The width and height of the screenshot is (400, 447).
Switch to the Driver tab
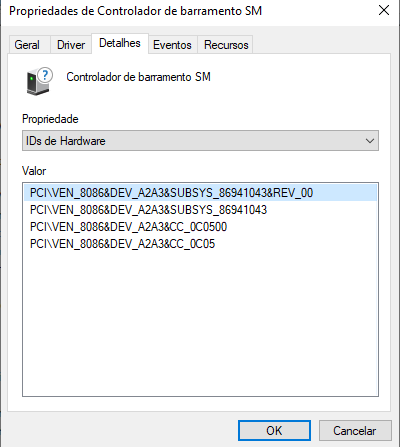71,45
